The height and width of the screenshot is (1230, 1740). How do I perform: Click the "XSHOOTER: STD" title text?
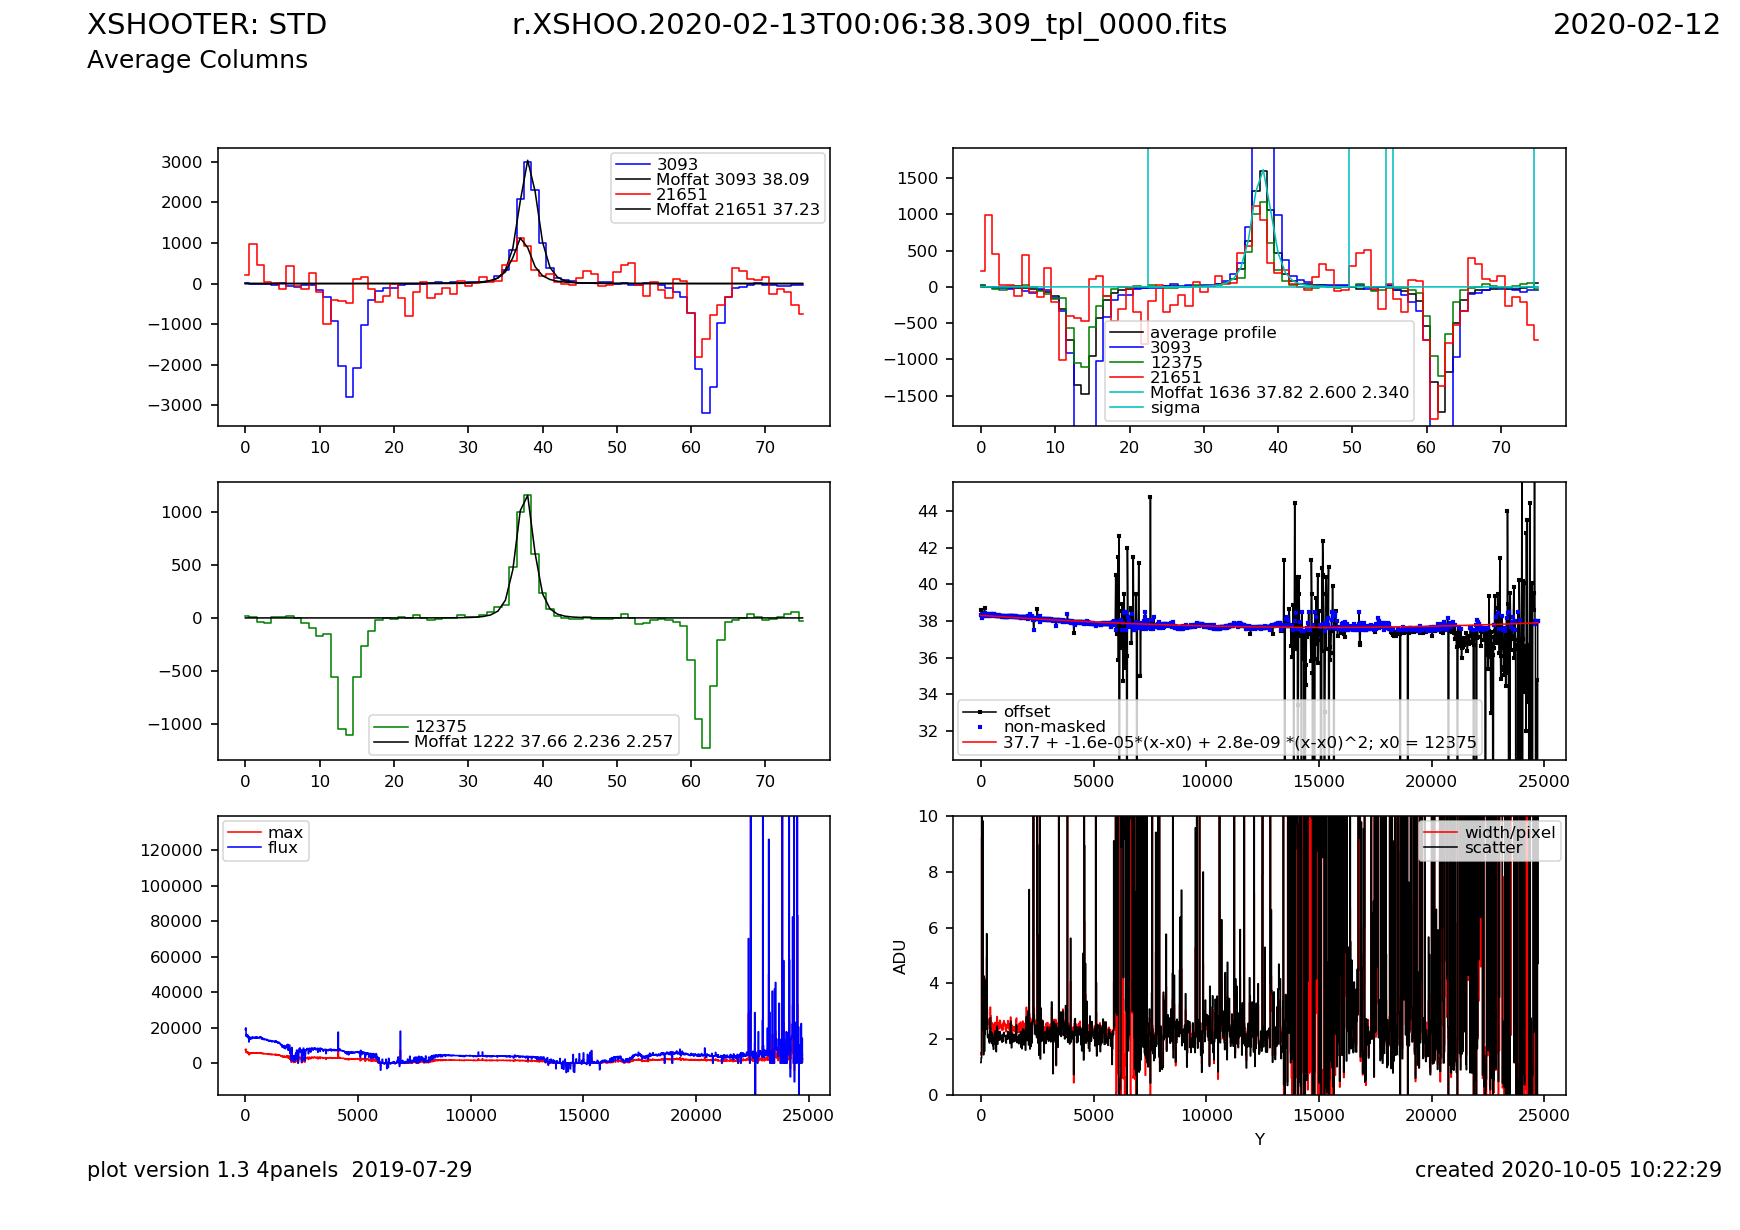(x=207, y=25)
